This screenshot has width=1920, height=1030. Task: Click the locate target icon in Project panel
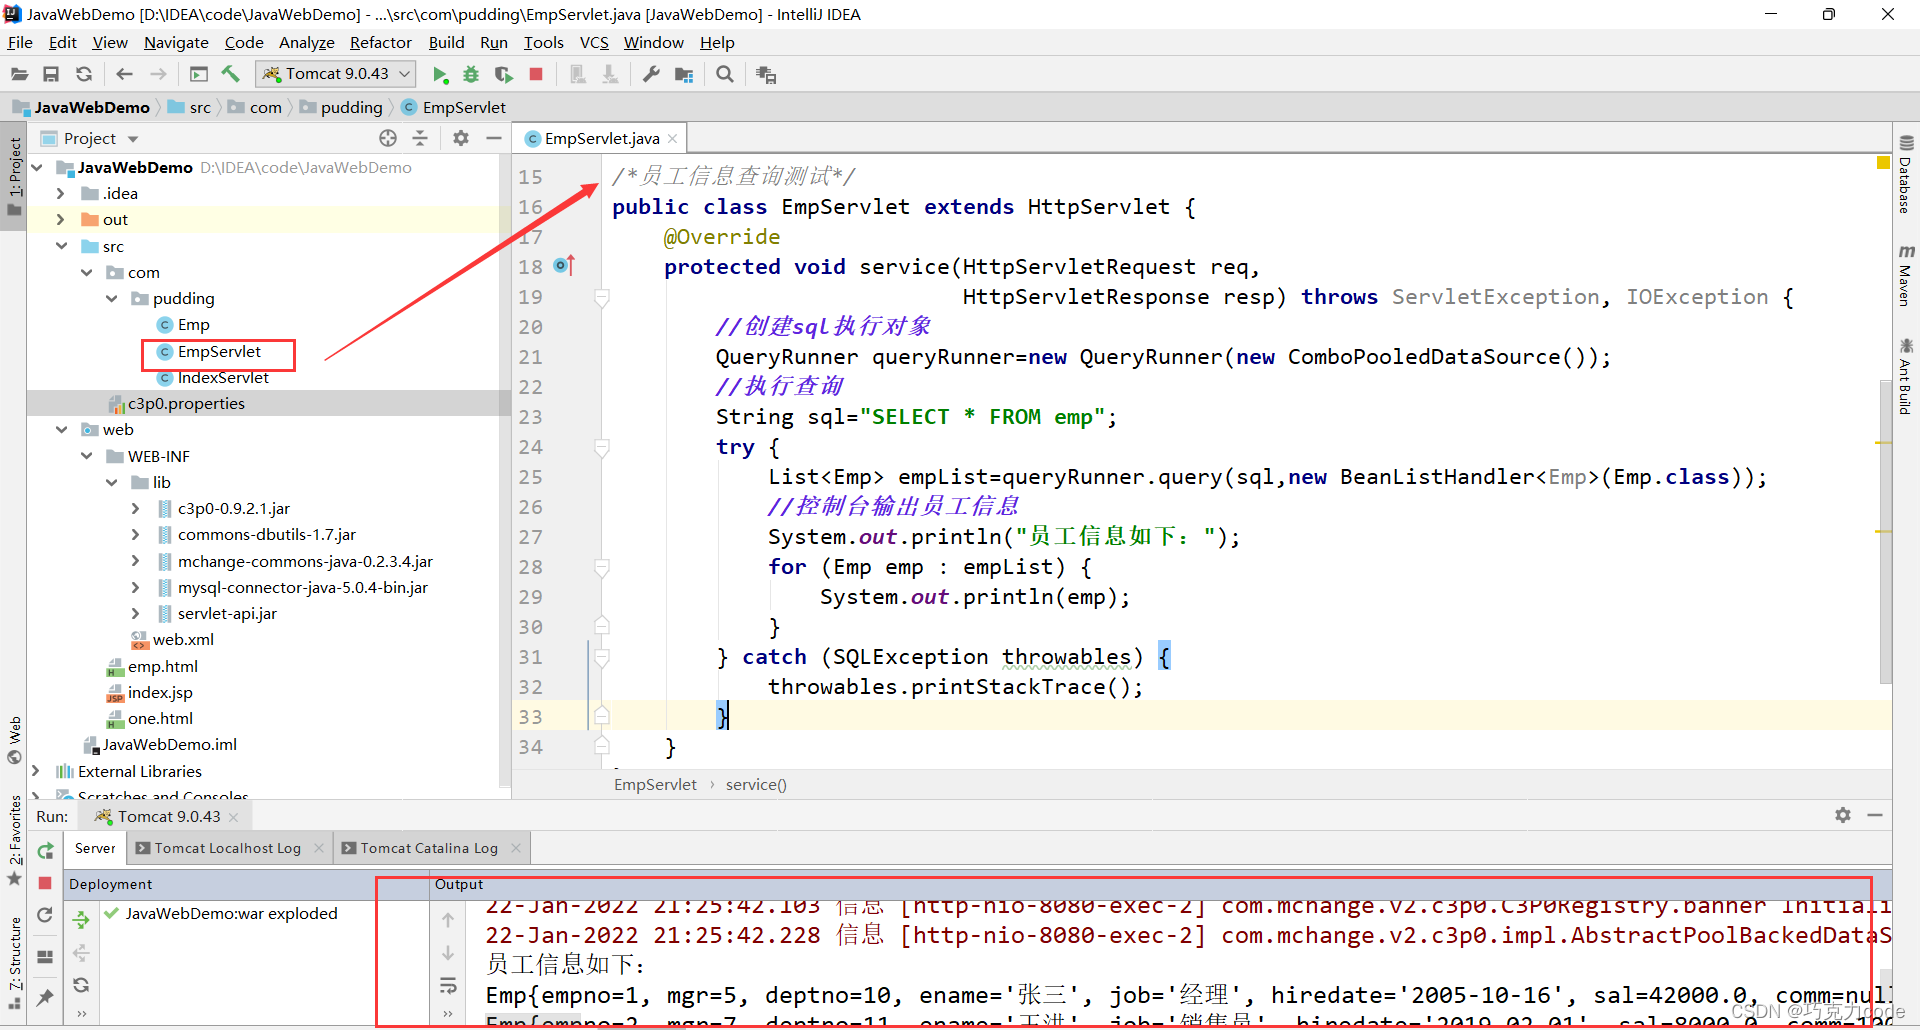click(388, 138)
